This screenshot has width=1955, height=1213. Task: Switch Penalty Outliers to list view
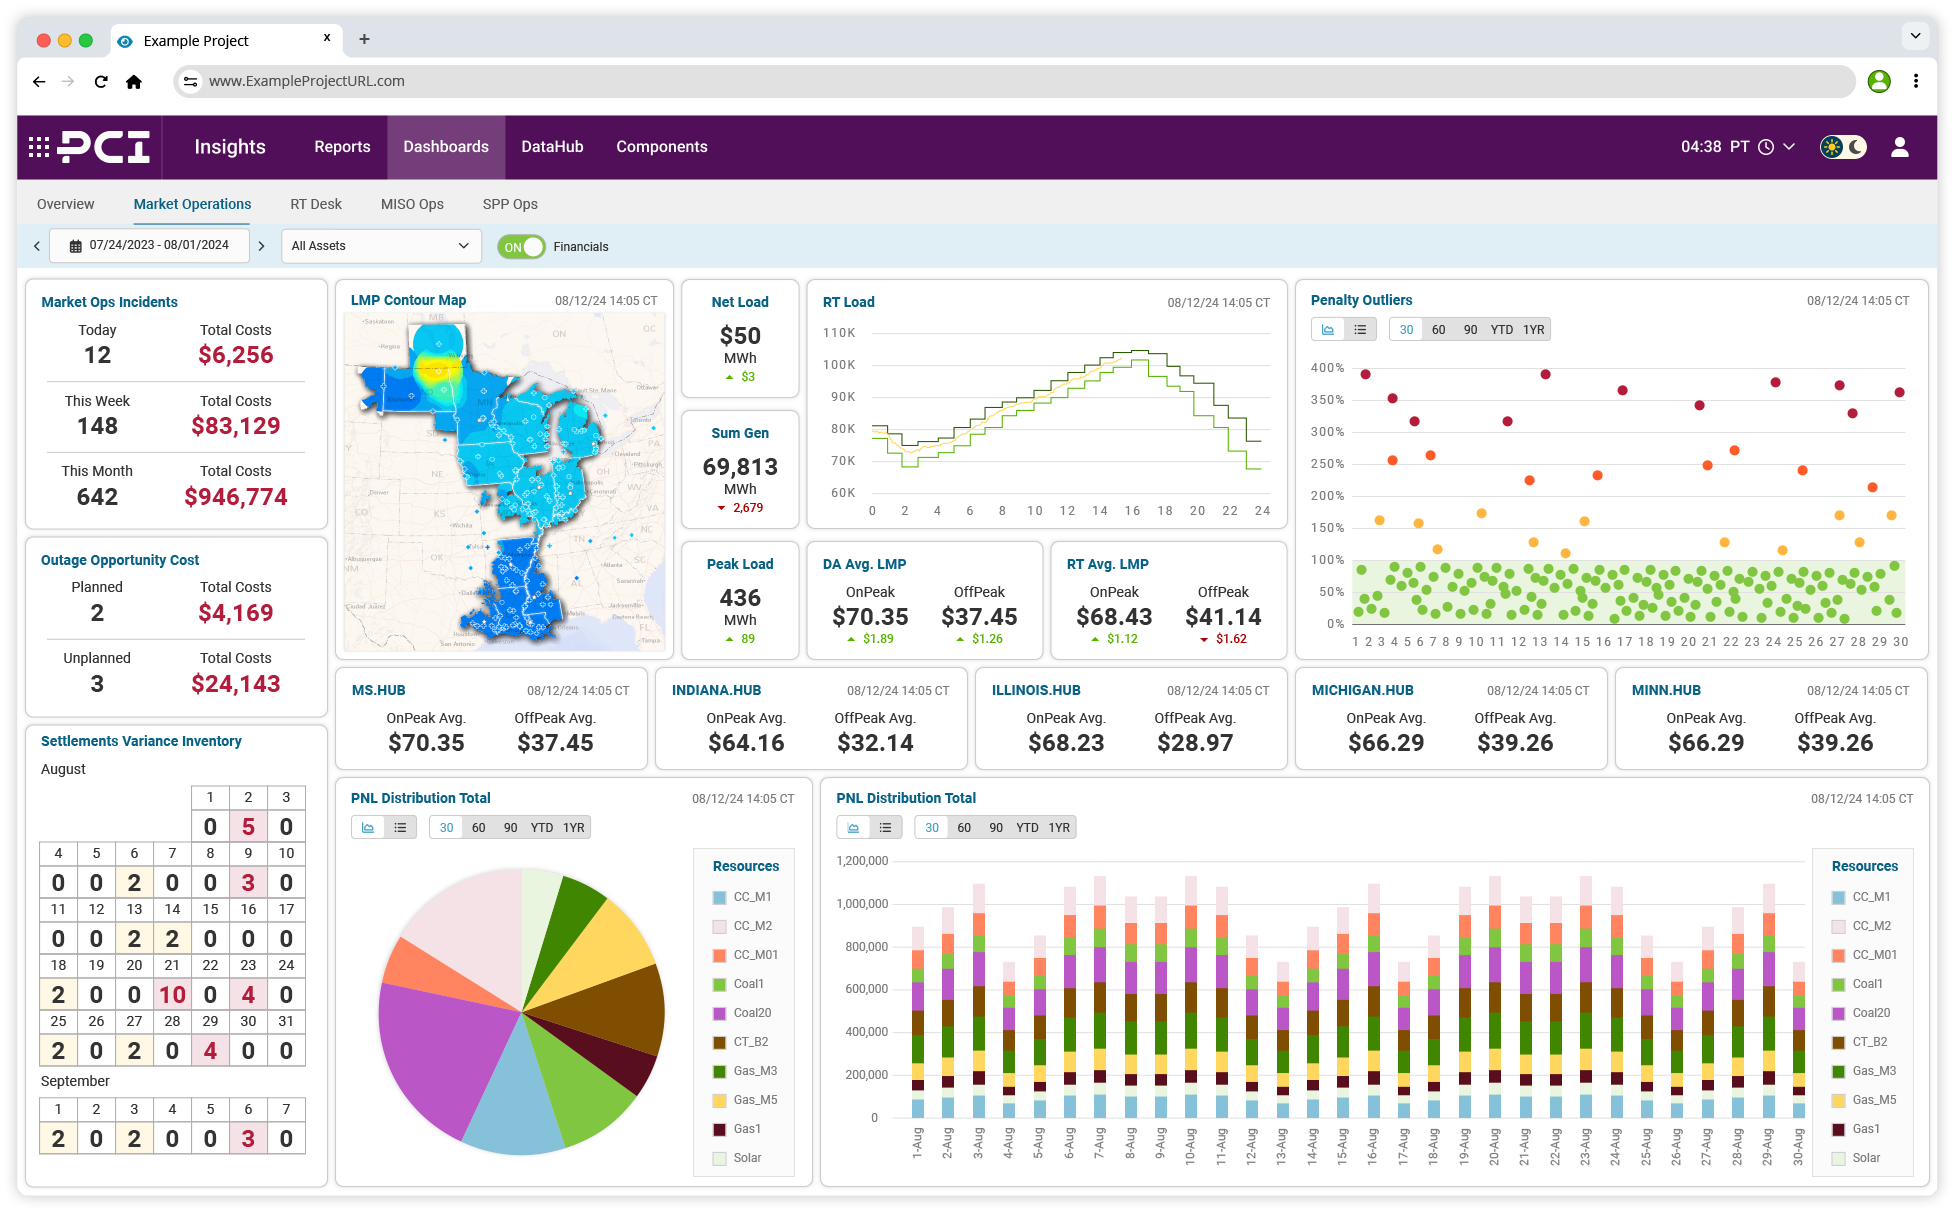tap(1358, 328)
